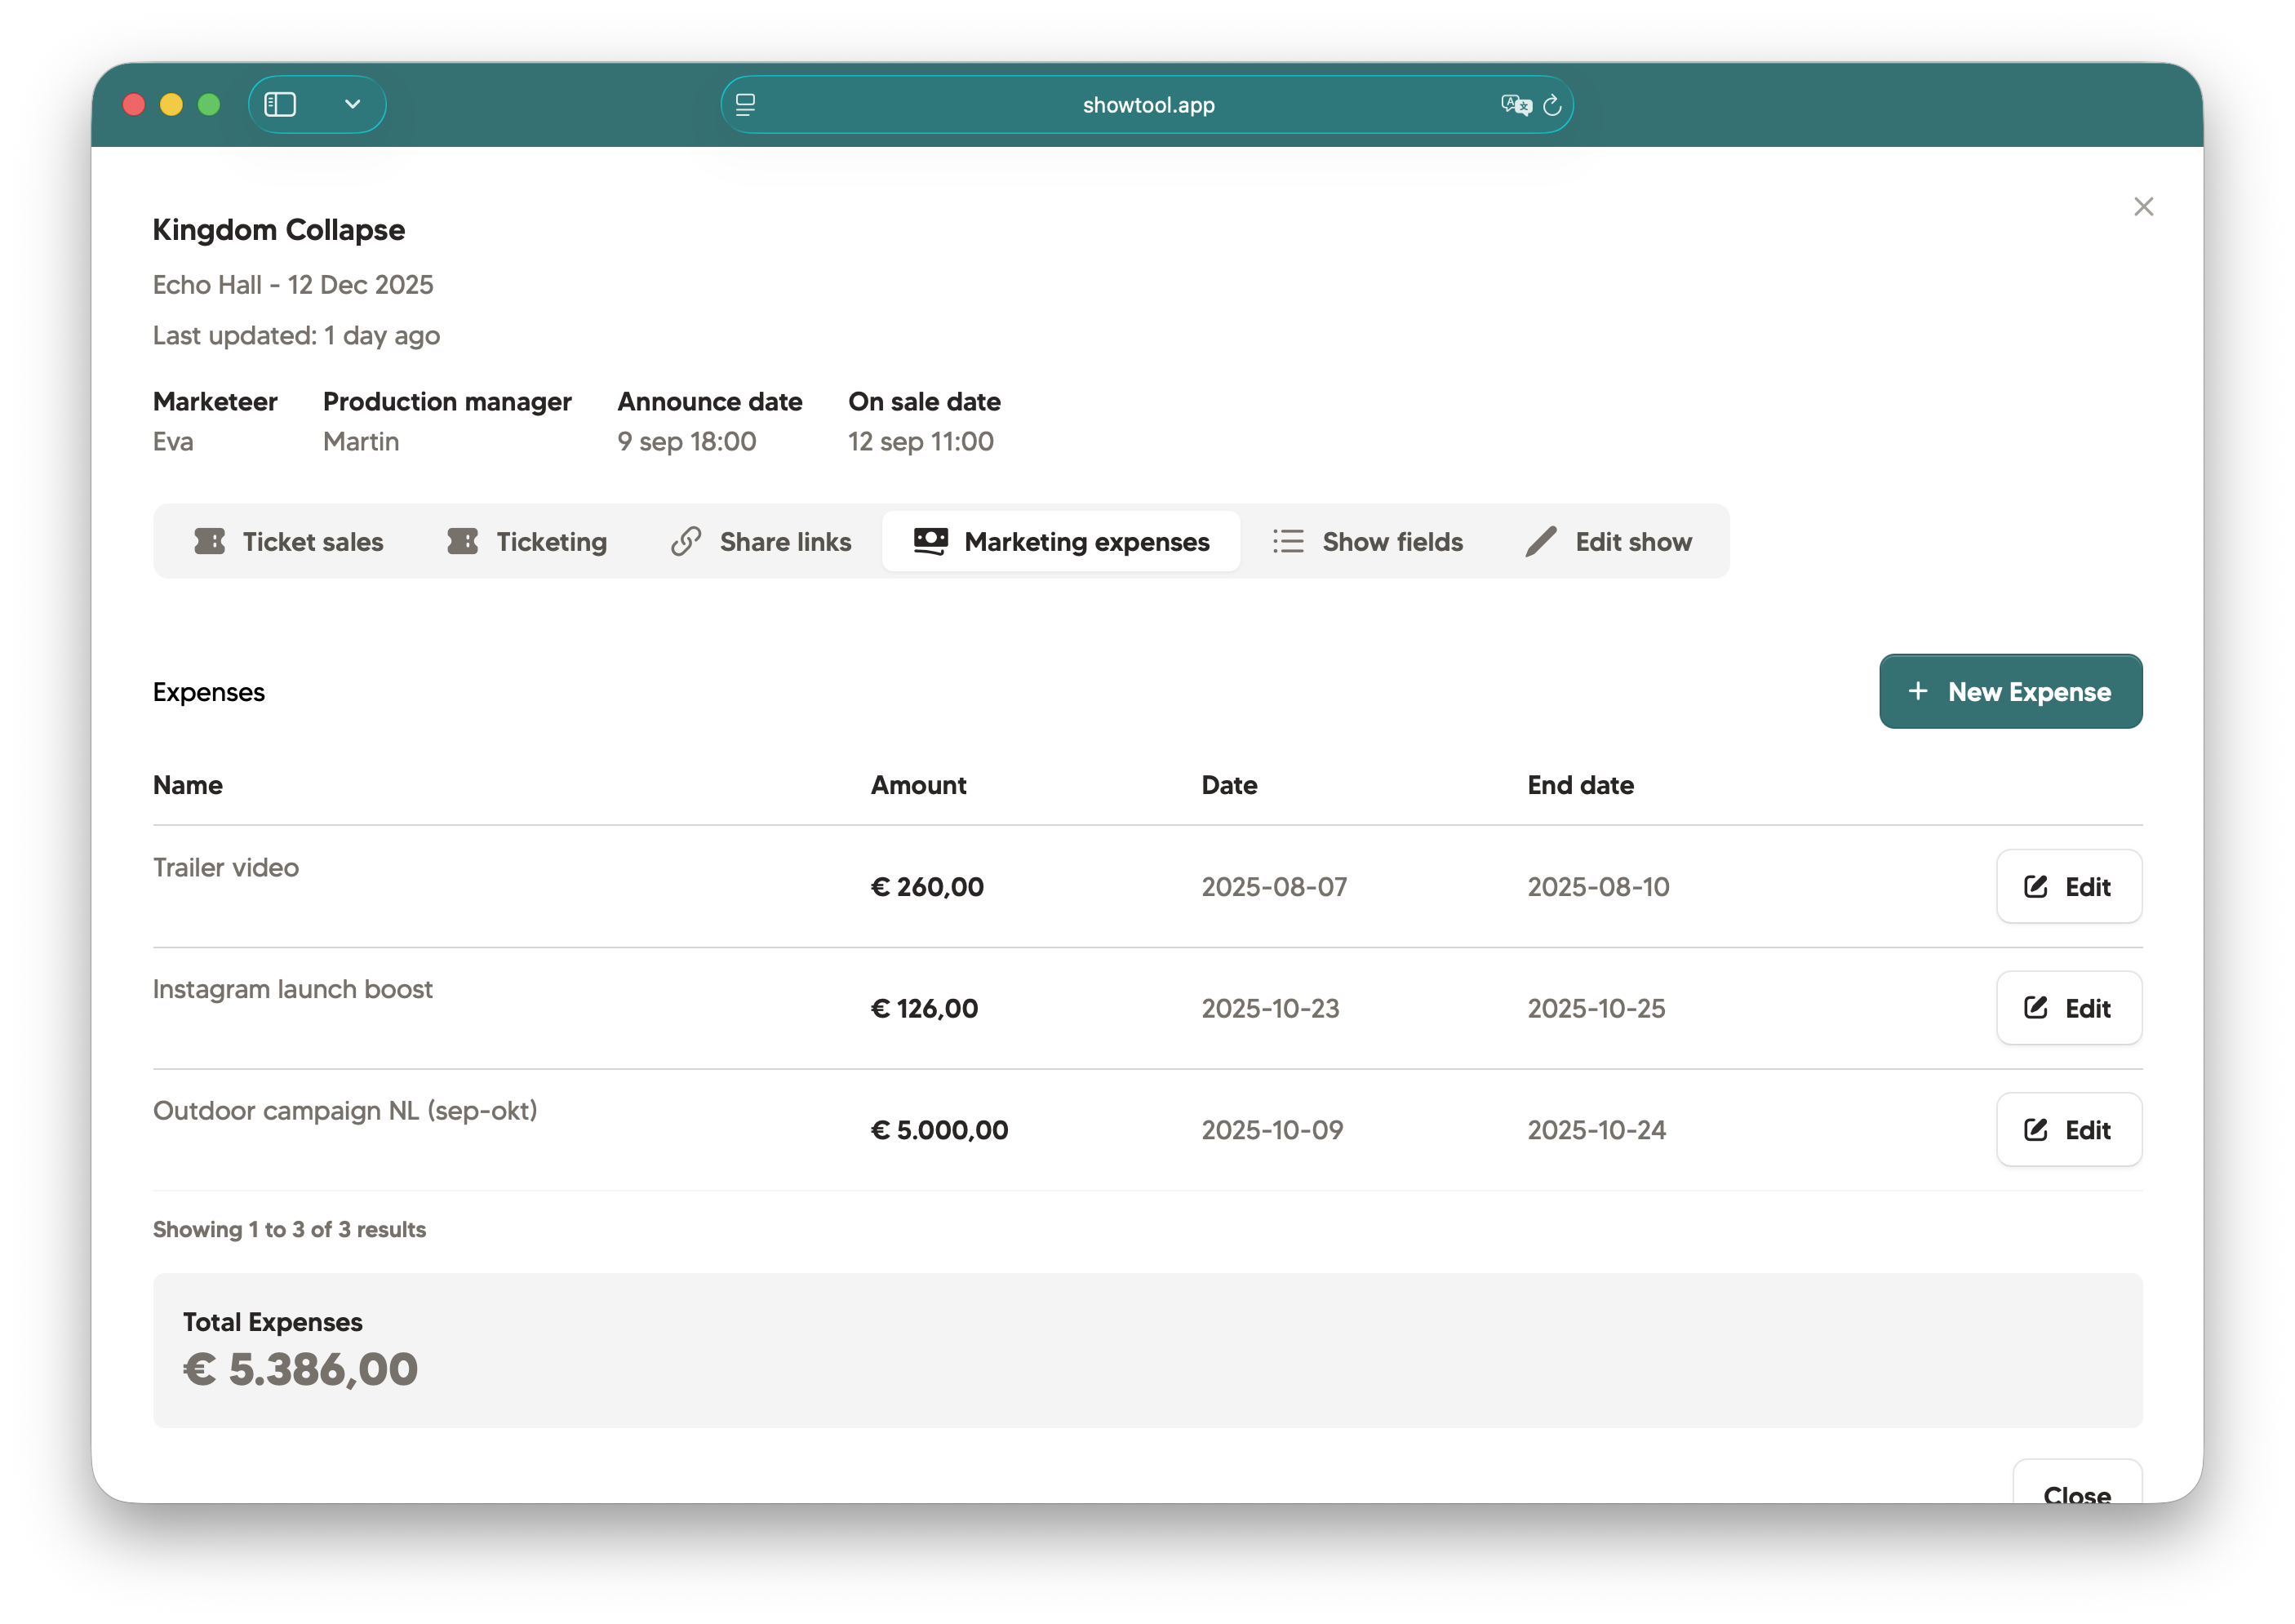
Task: Edit the Instagram launch boost expense
Action: (2068, 1008)
